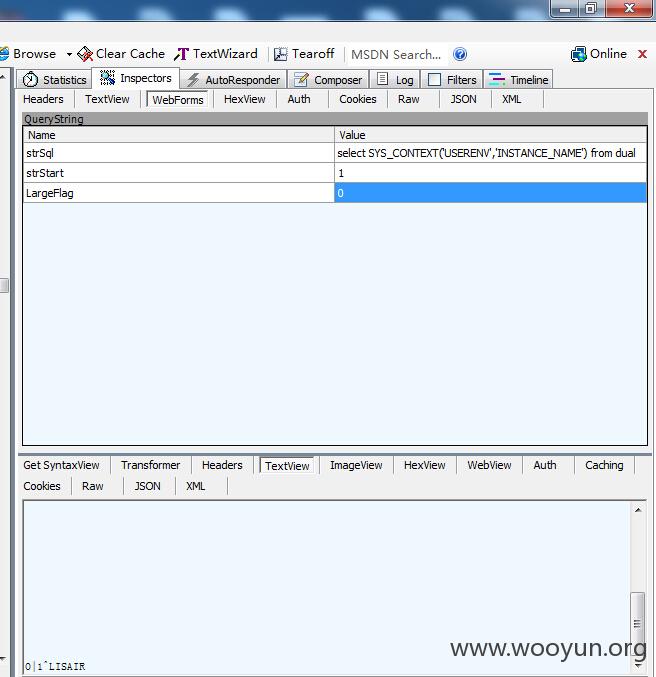Select the request XML inspector tab
The width and height of the screenshot is (656, 677).
[511, 99]
